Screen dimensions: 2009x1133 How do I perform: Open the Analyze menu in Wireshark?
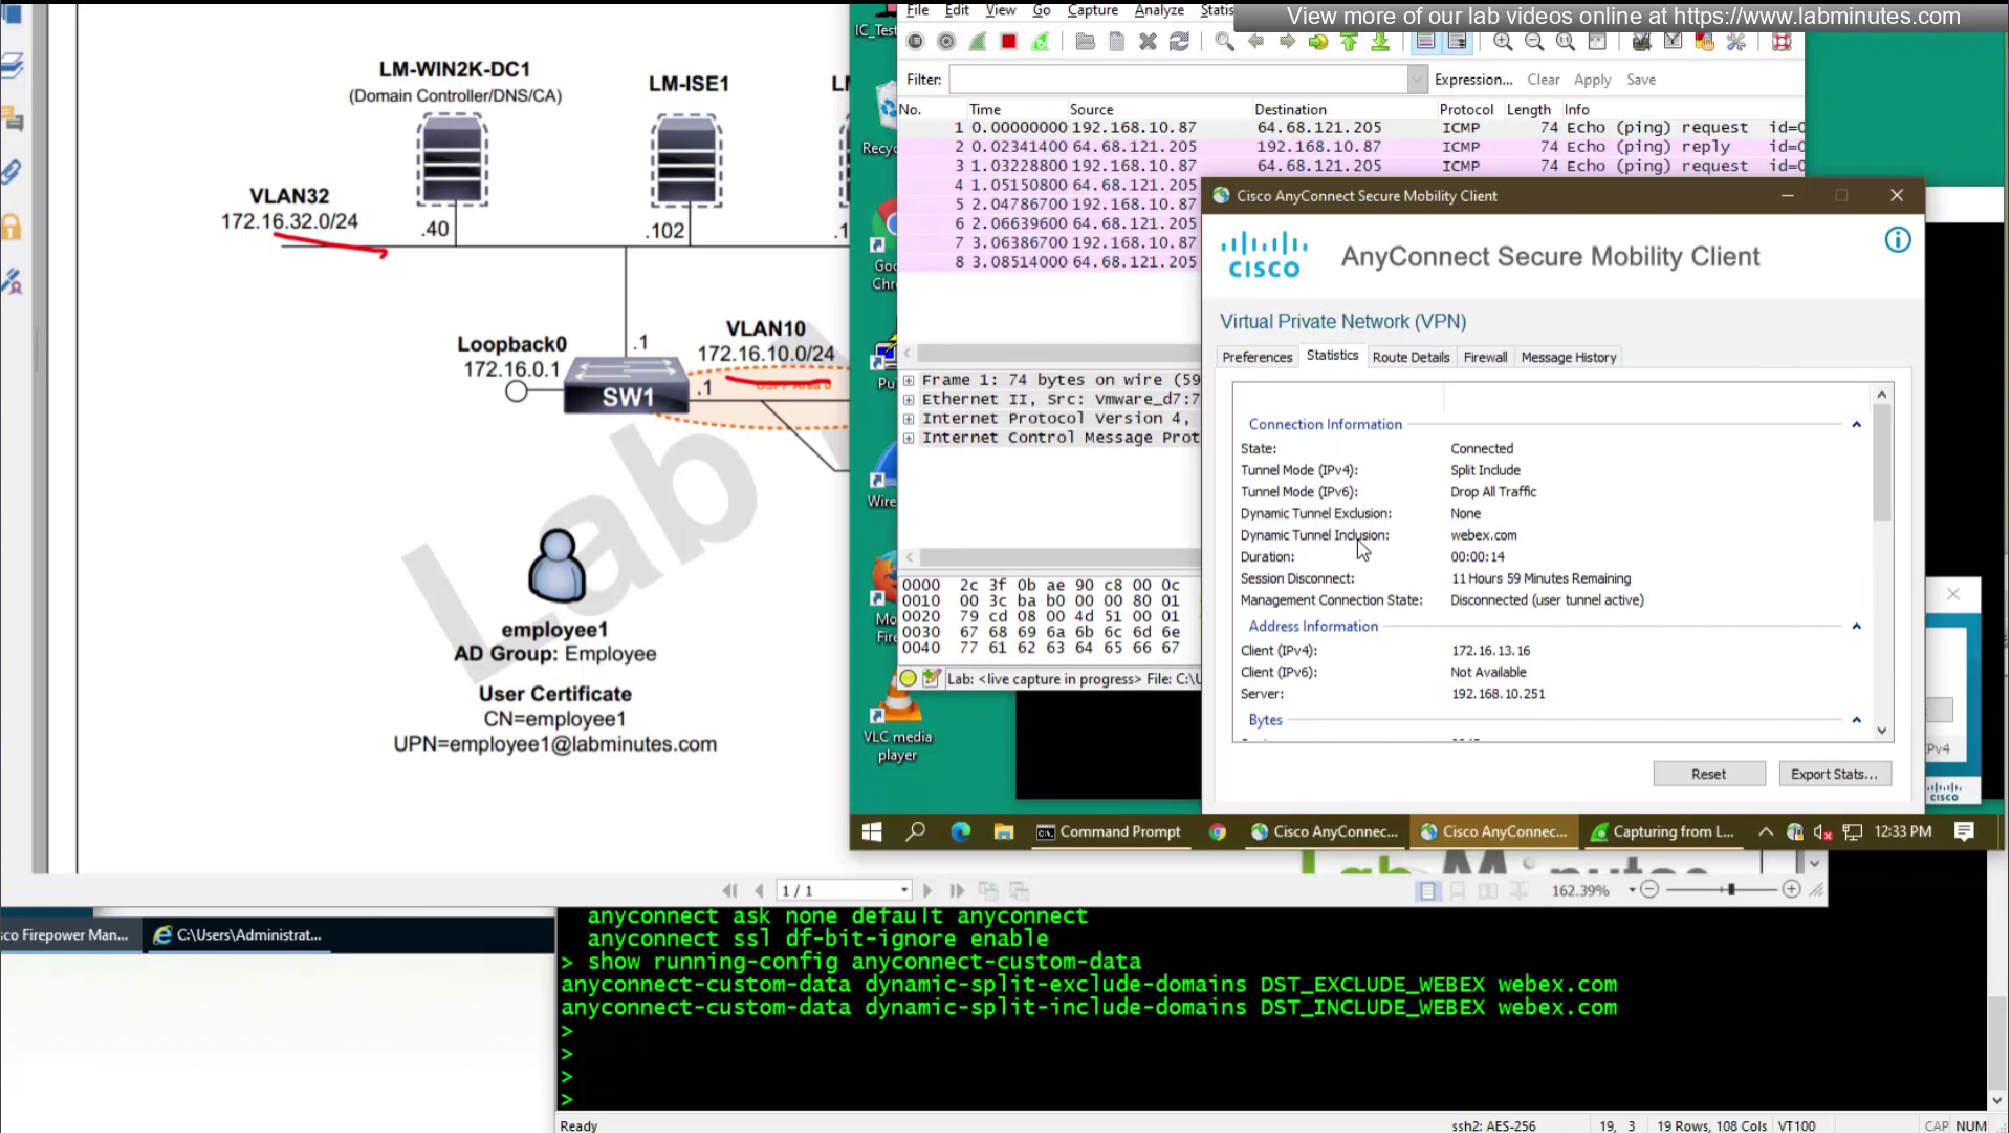tap(1158, 10)
